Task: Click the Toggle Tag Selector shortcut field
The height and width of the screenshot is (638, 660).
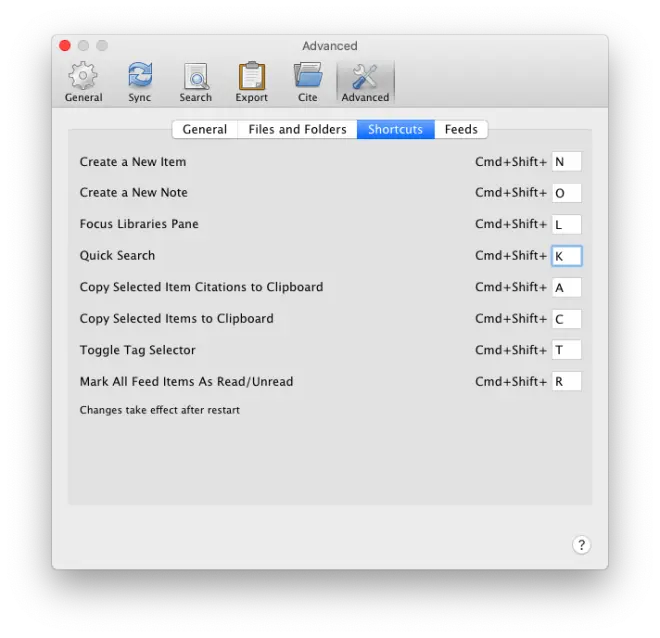Action: [x=567, y=350]
